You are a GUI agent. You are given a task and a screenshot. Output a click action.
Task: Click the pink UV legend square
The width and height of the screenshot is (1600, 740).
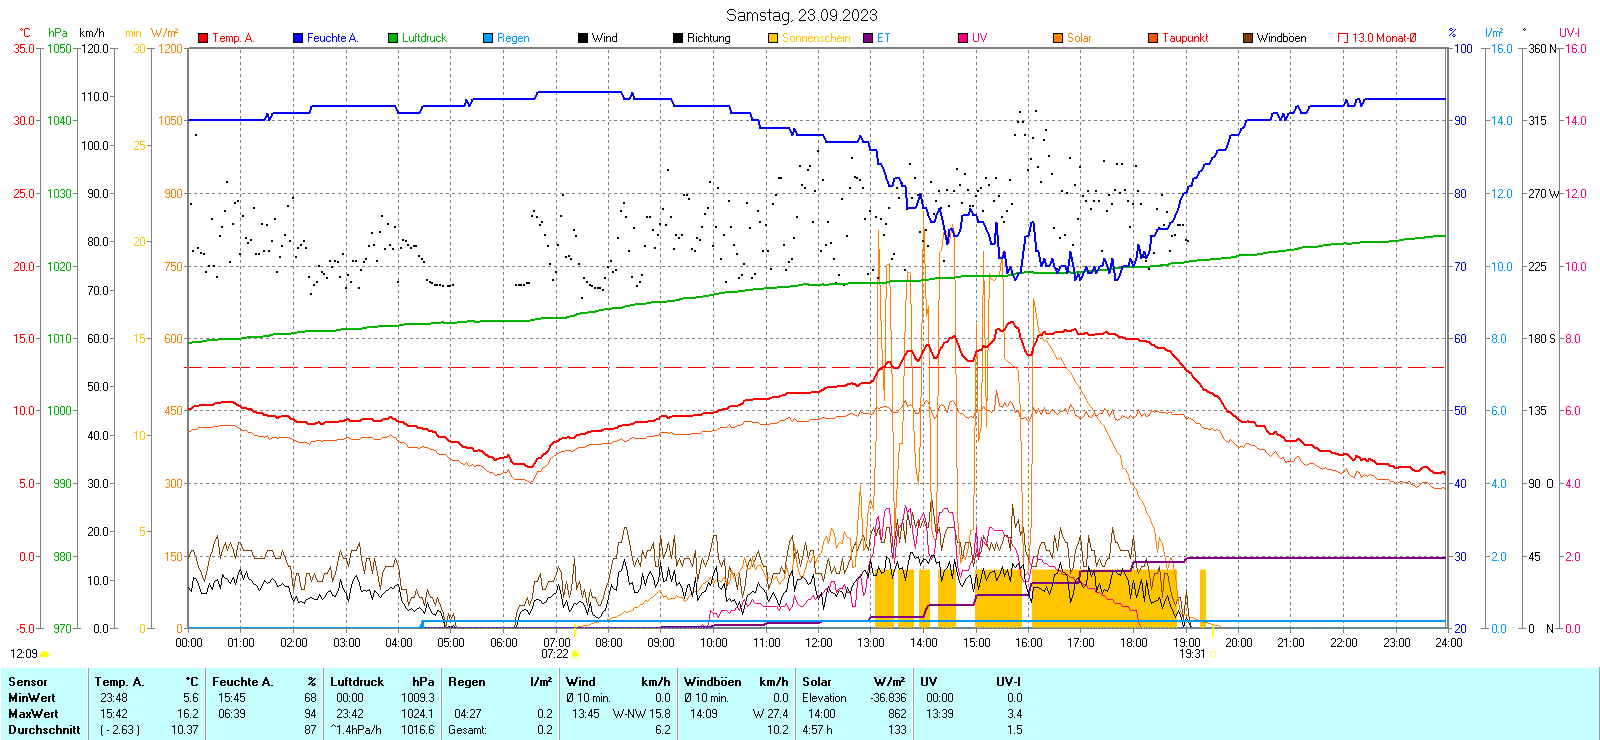(963, 38)
